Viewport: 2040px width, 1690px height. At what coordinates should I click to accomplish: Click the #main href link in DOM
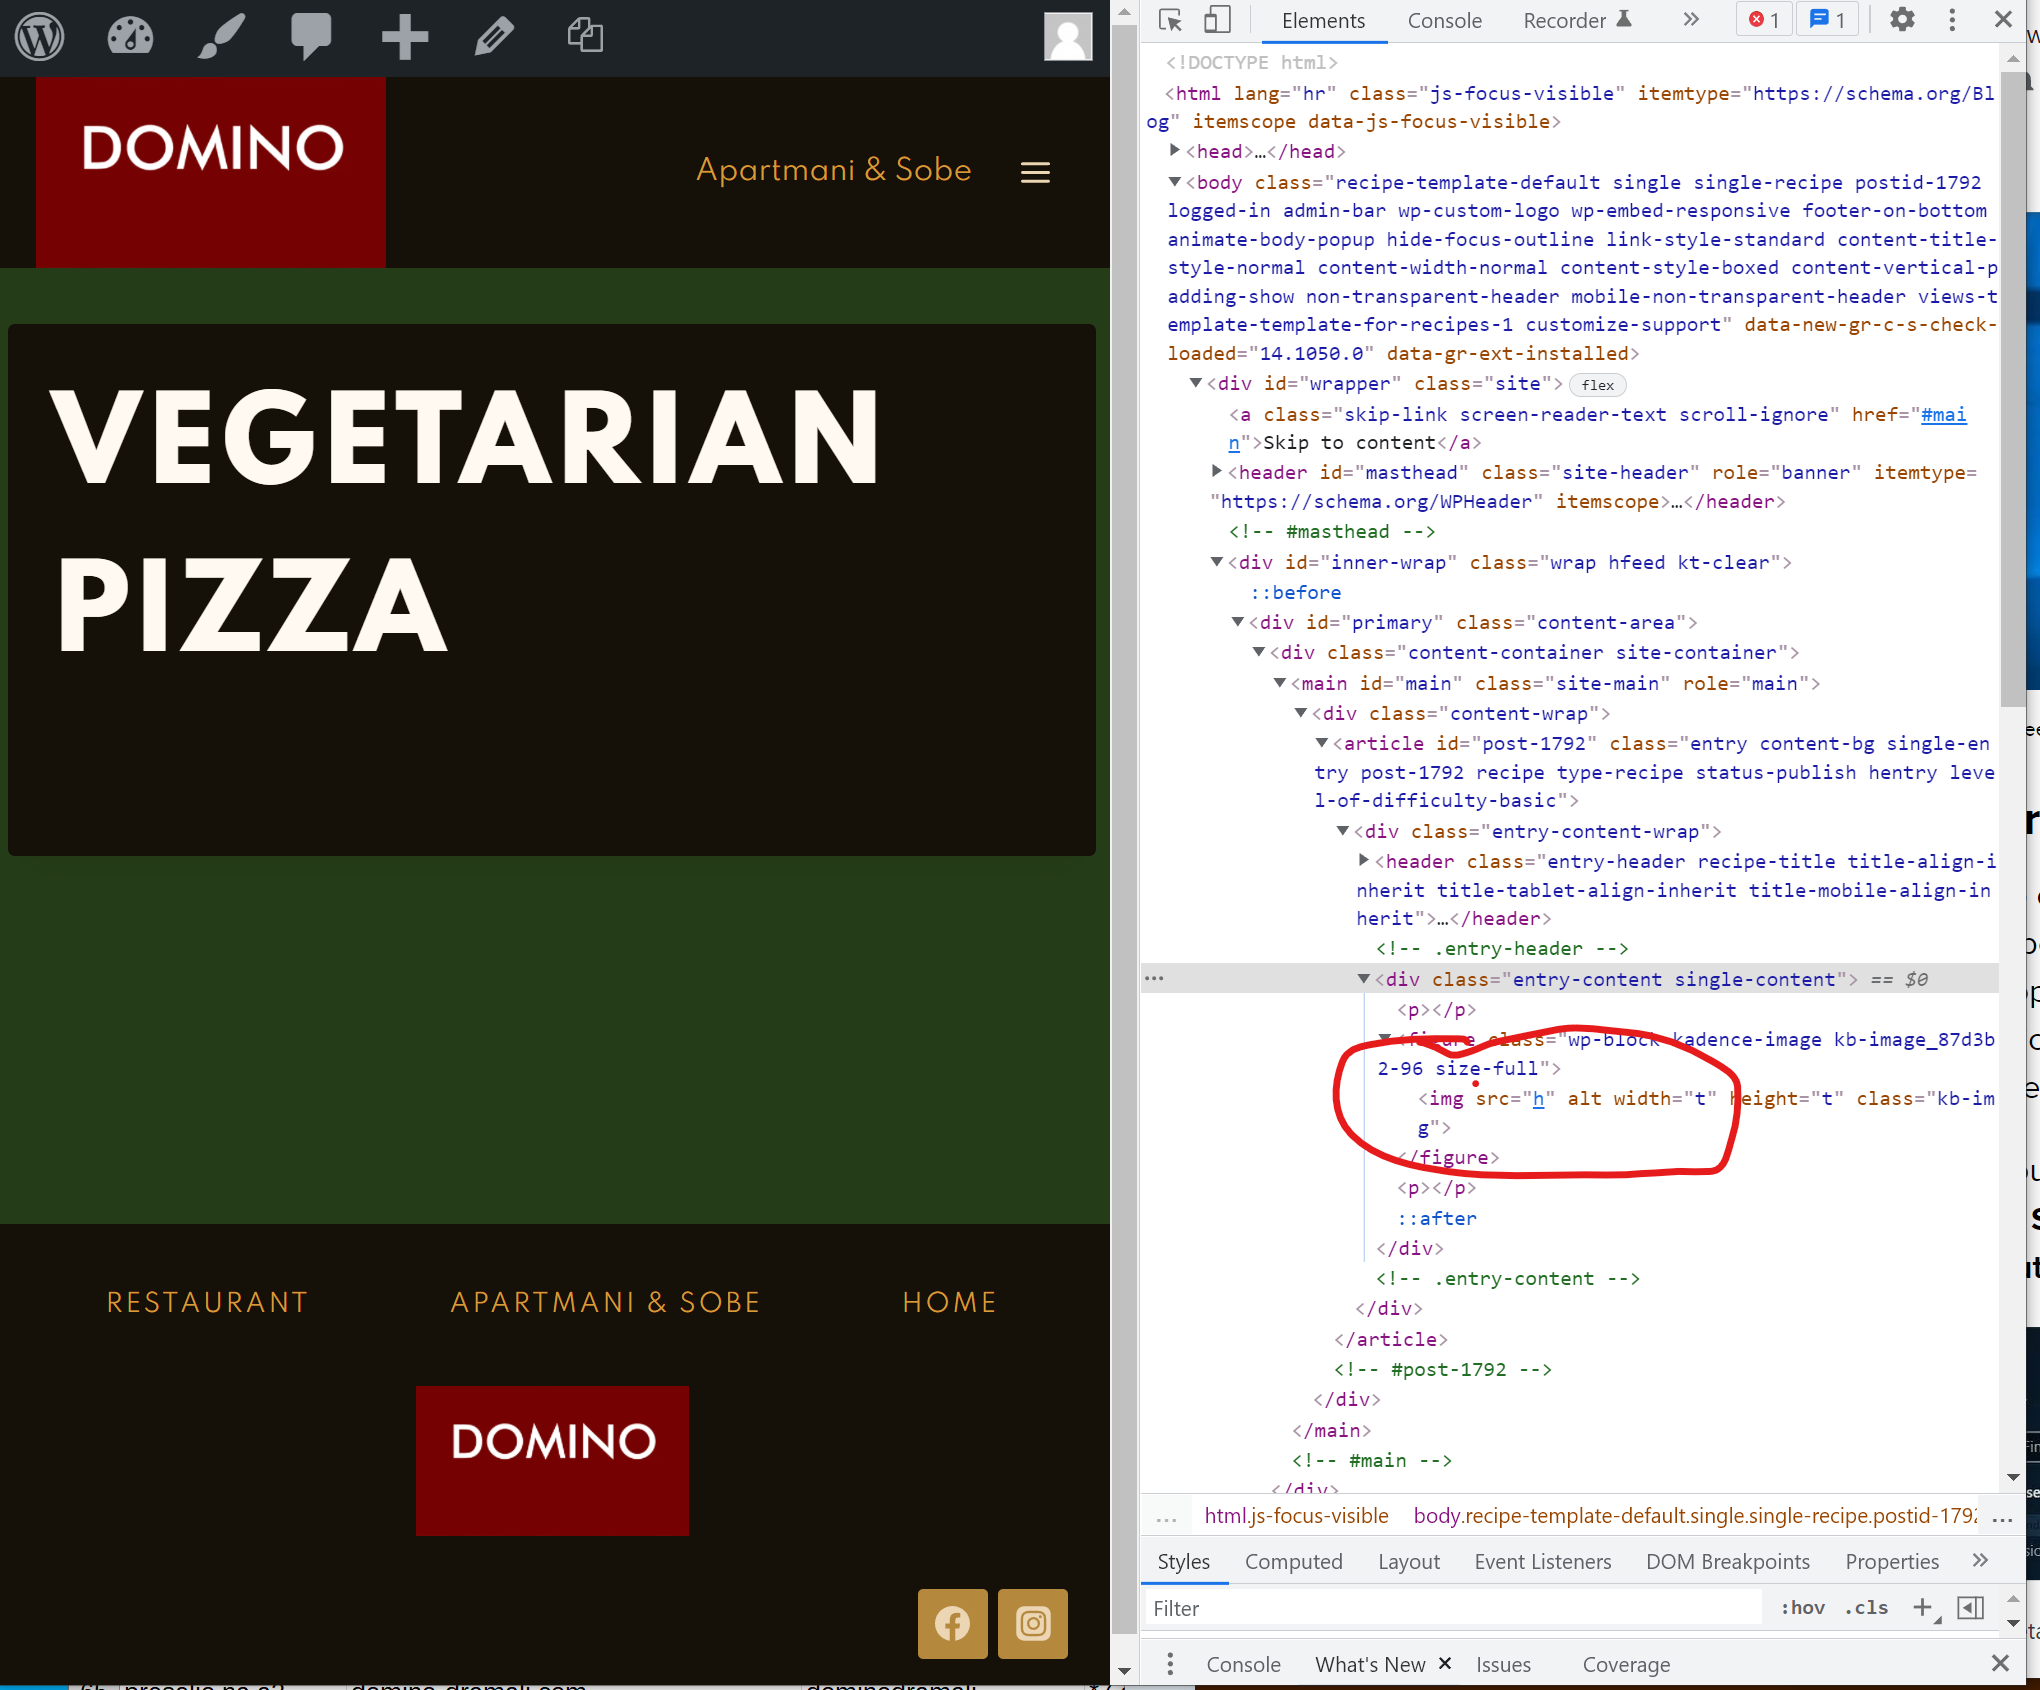1943,414
